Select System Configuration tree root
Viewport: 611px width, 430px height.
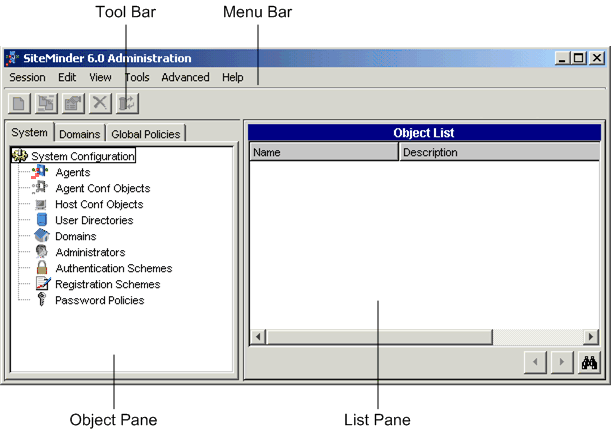click(83, 156)
